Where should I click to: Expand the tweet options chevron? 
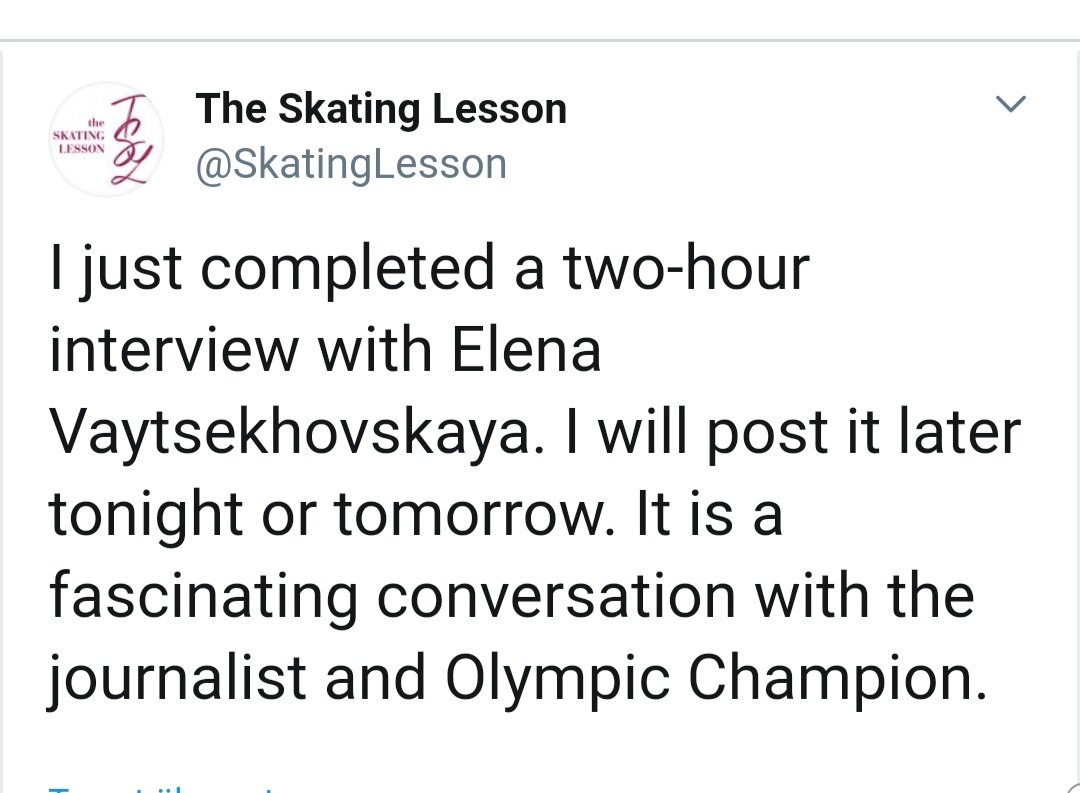point(1012,104)
